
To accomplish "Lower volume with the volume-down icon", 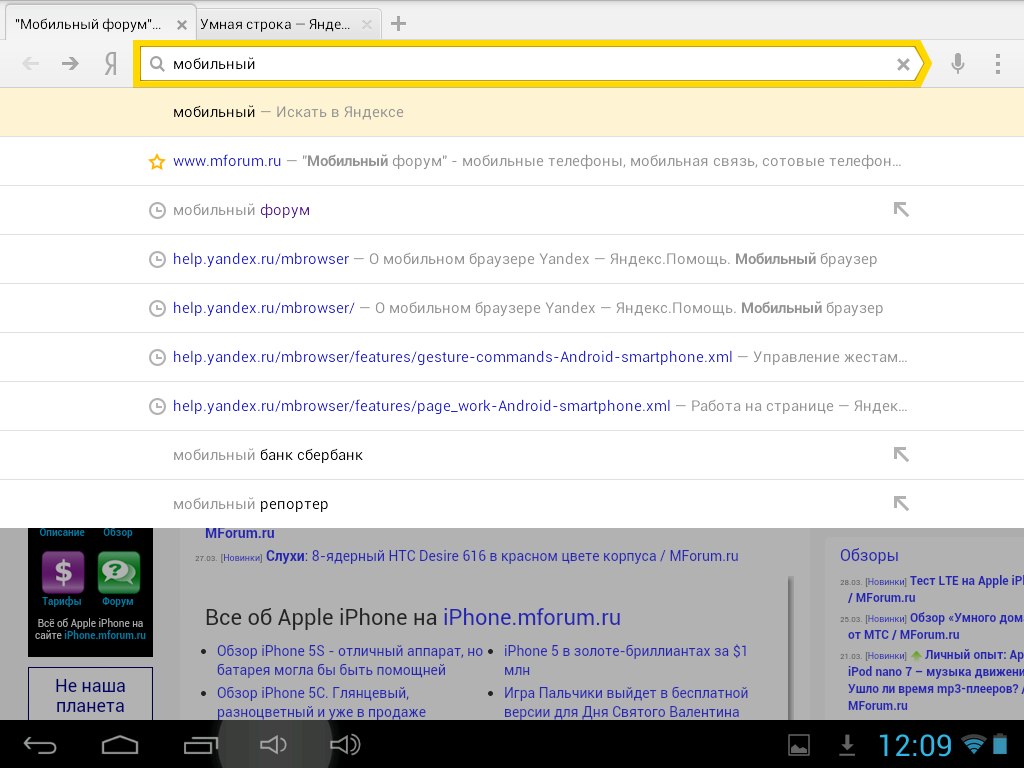I will (x=273, y=744).
